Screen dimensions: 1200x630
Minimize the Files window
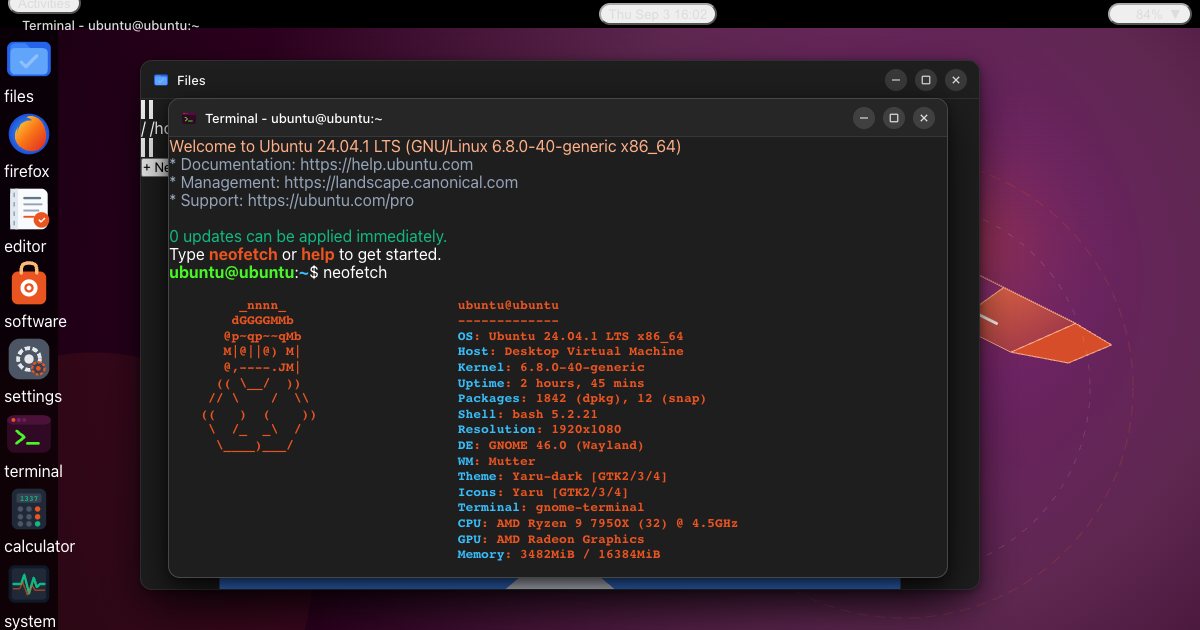coord(896,80)
